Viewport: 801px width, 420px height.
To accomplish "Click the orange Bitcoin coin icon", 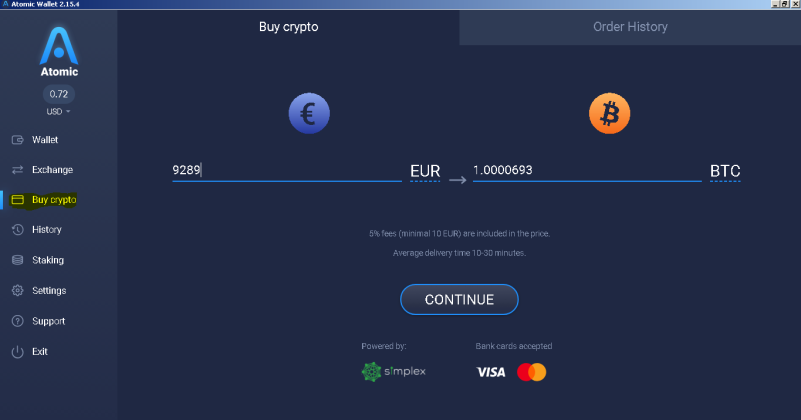I will coord(609,113).
